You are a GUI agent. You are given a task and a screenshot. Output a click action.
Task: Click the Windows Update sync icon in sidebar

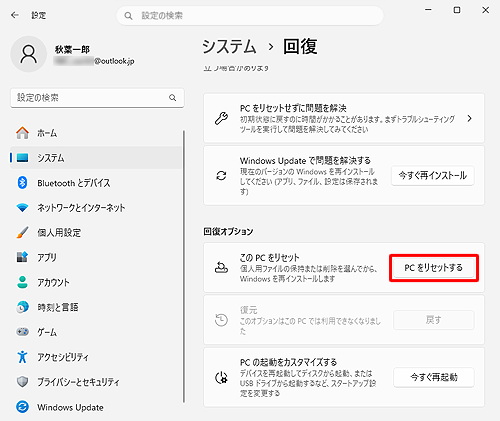click(x=22, y=407)
